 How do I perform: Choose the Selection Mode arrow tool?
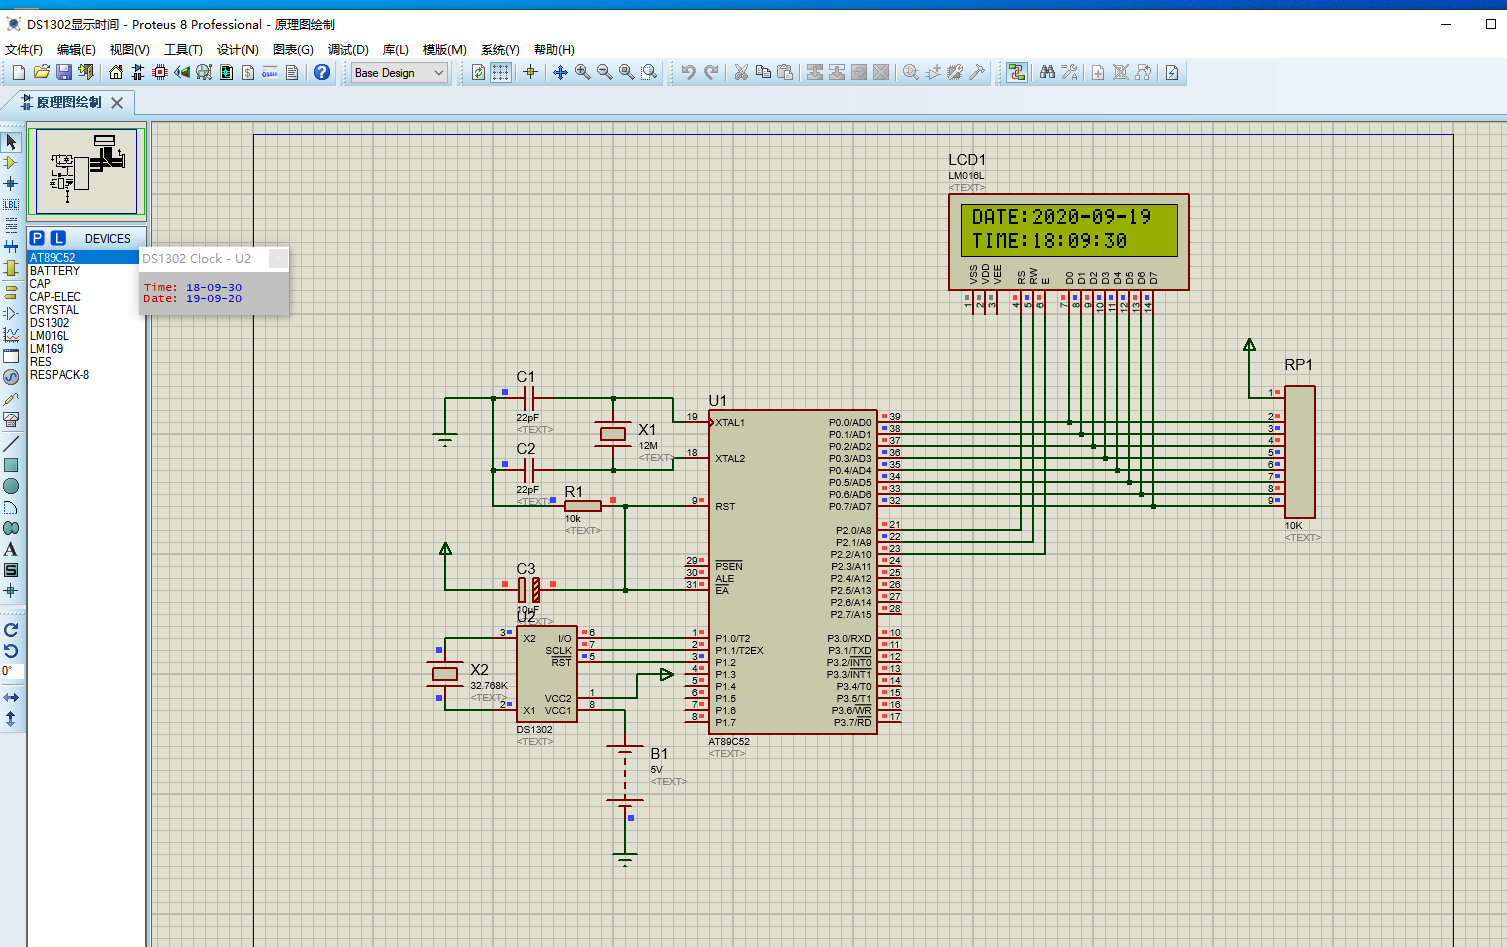click(11, 142)
